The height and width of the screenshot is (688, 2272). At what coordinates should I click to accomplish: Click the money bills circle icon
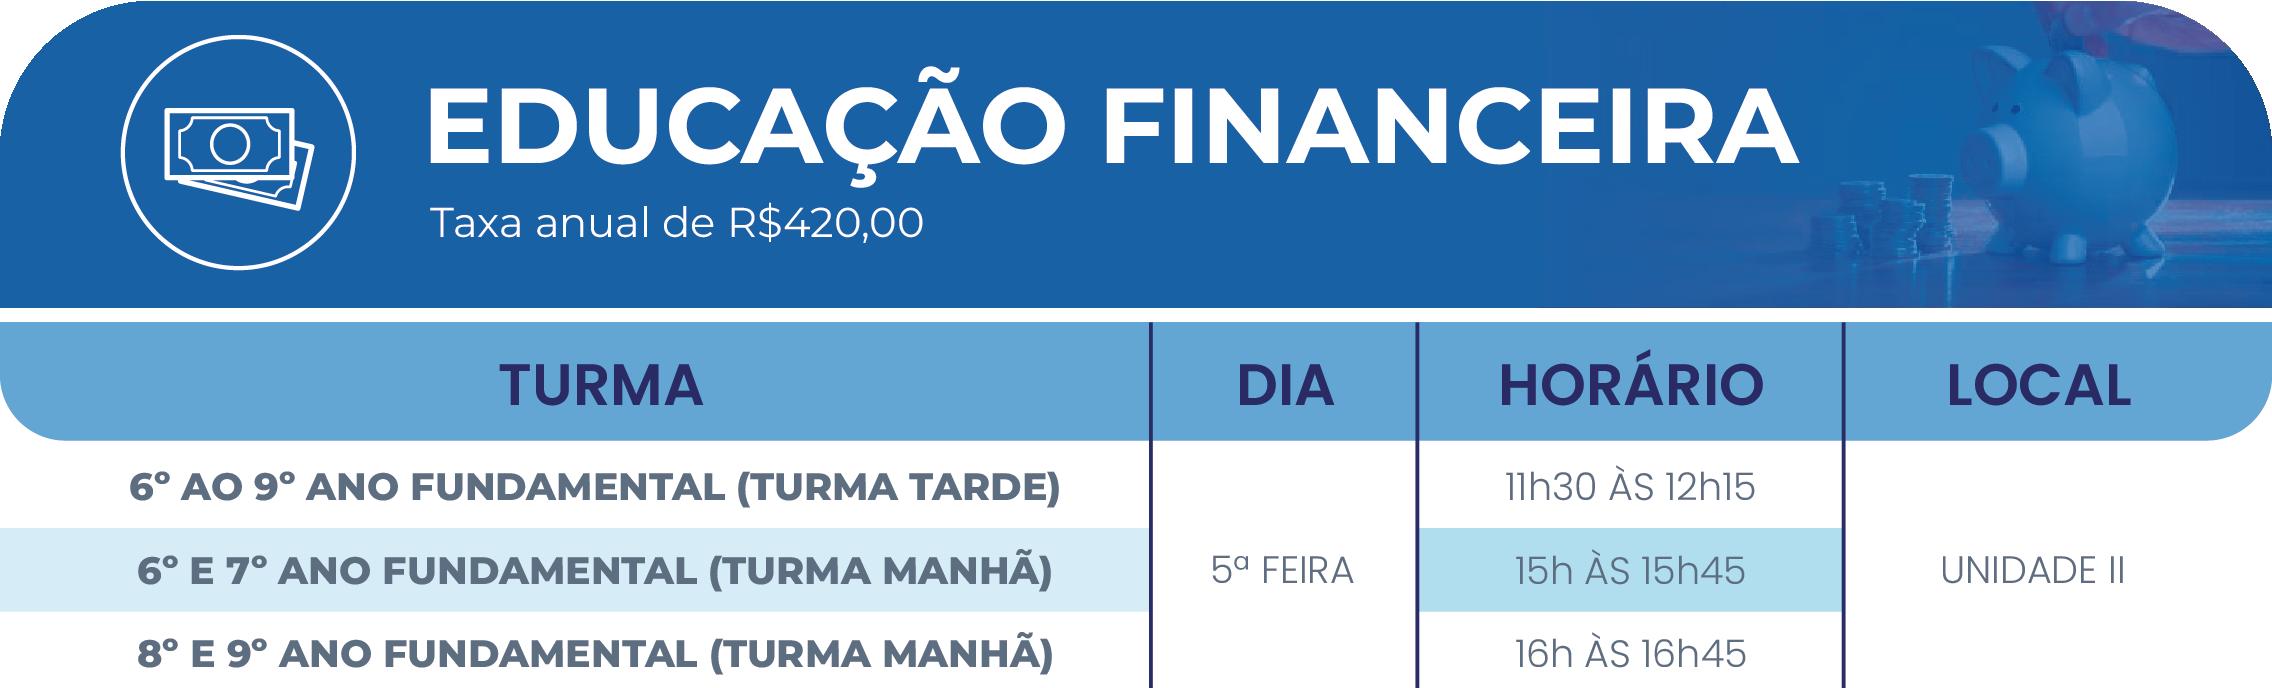pos(238,154)
